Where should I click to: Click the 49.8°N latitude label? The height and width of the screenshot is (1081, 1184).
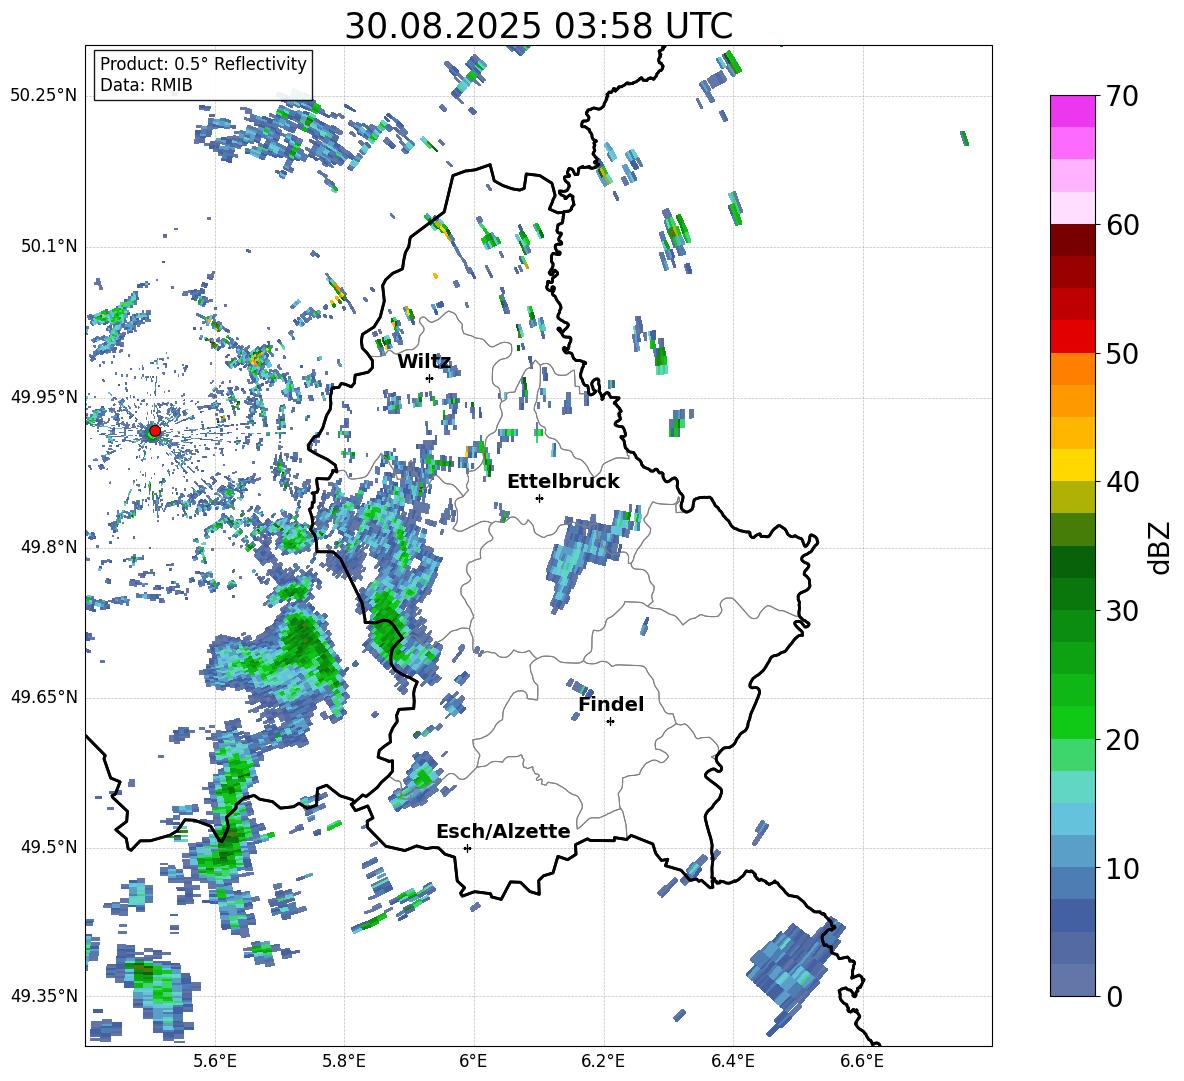tap(48, 547)
